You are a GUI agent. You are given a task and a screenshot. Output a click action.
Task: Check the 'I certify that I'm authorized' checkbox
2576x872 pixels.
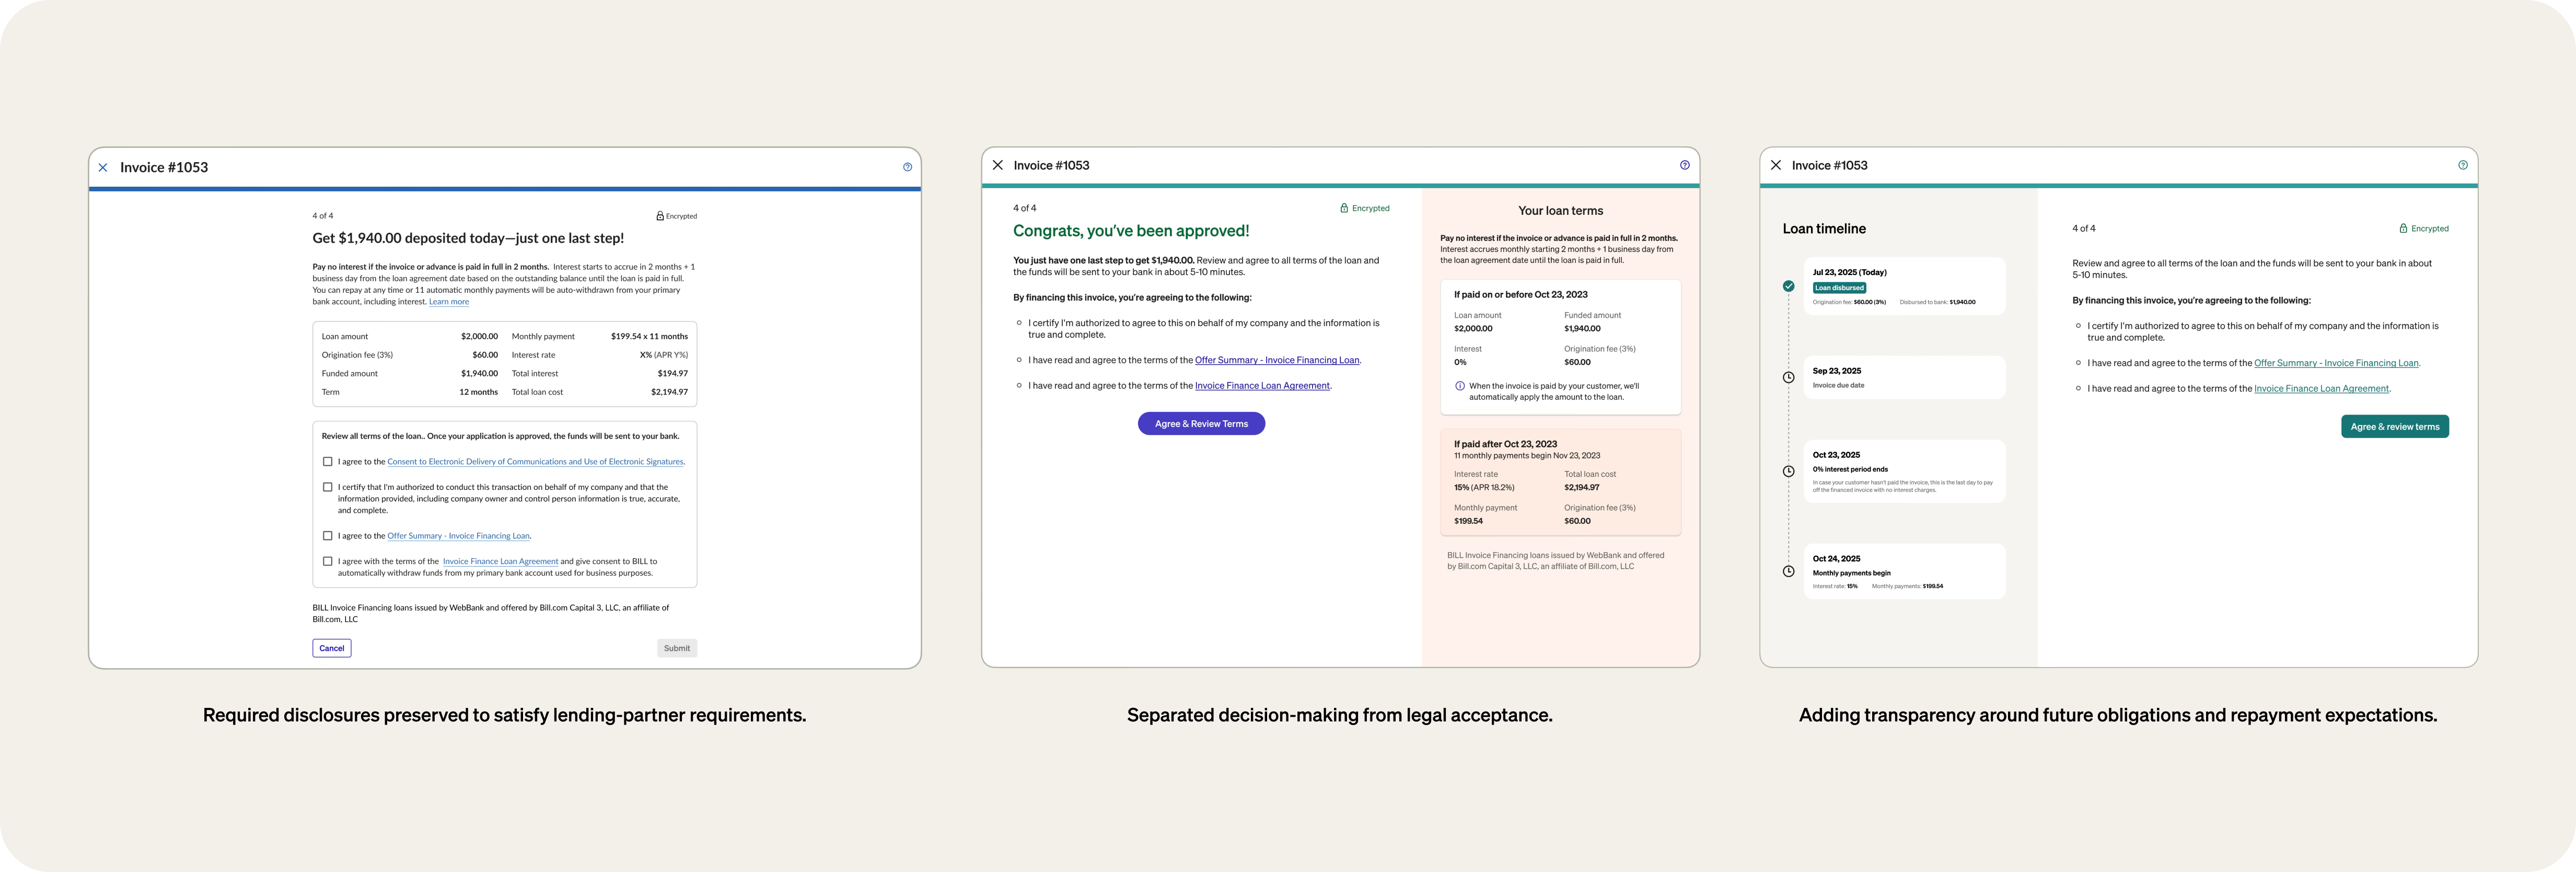pyautogui.click(x=327, y=487)
